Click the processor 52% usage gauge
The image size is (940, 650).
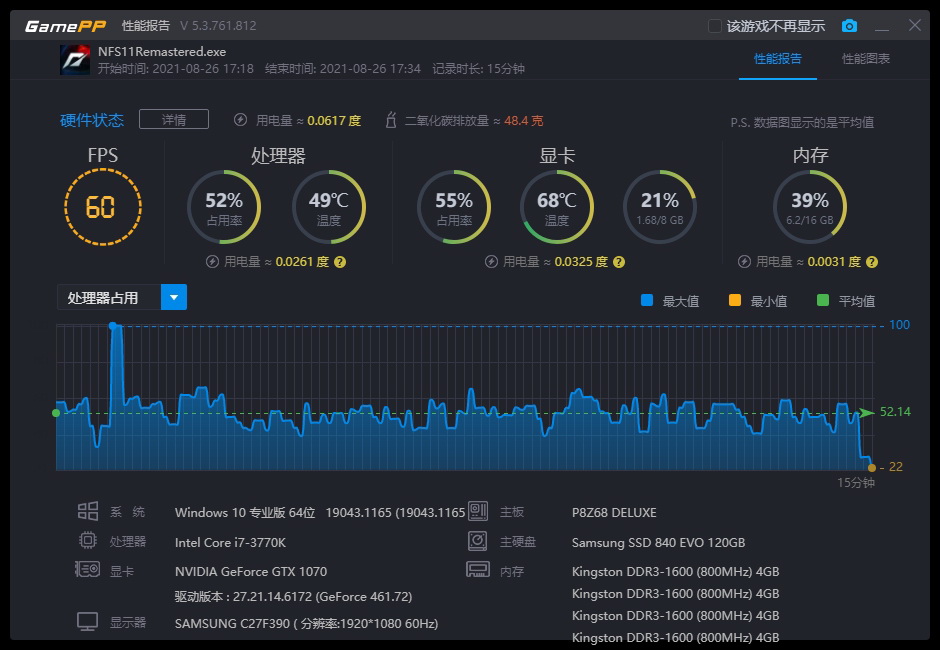coord(224,207)
